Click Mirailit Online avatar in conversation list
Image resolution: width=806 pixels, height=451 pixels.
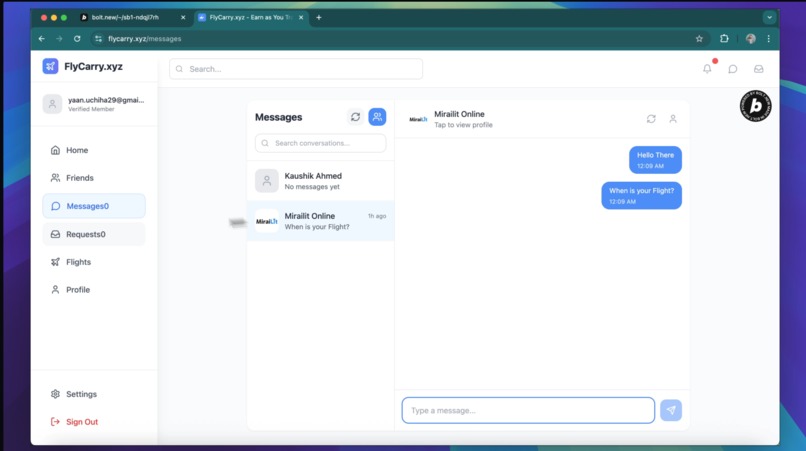[267, 221]
